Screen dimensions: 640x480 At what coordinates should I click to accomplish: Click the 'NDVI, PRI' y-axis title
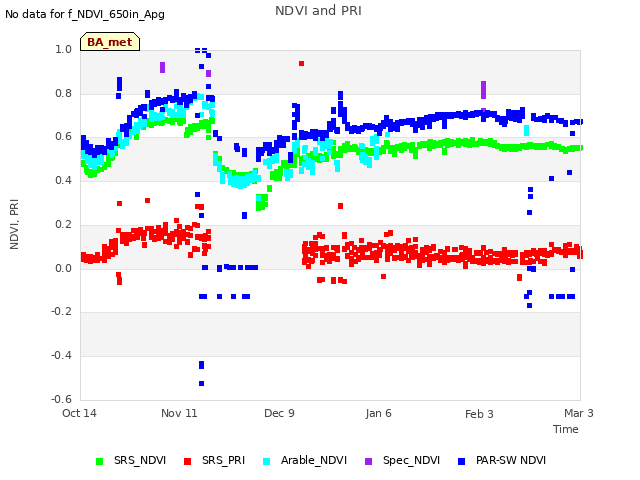[14, 224]
